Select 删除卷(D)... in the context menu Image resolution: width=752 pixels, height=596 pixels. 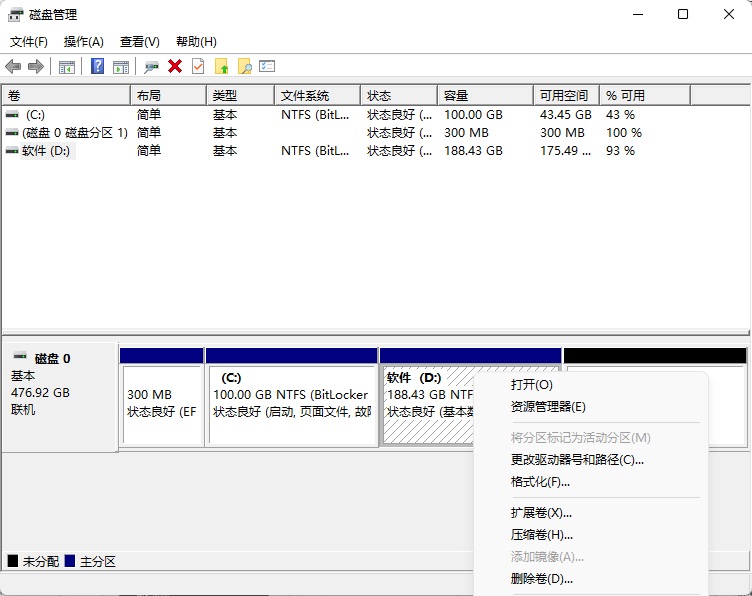tap(541, 579)
